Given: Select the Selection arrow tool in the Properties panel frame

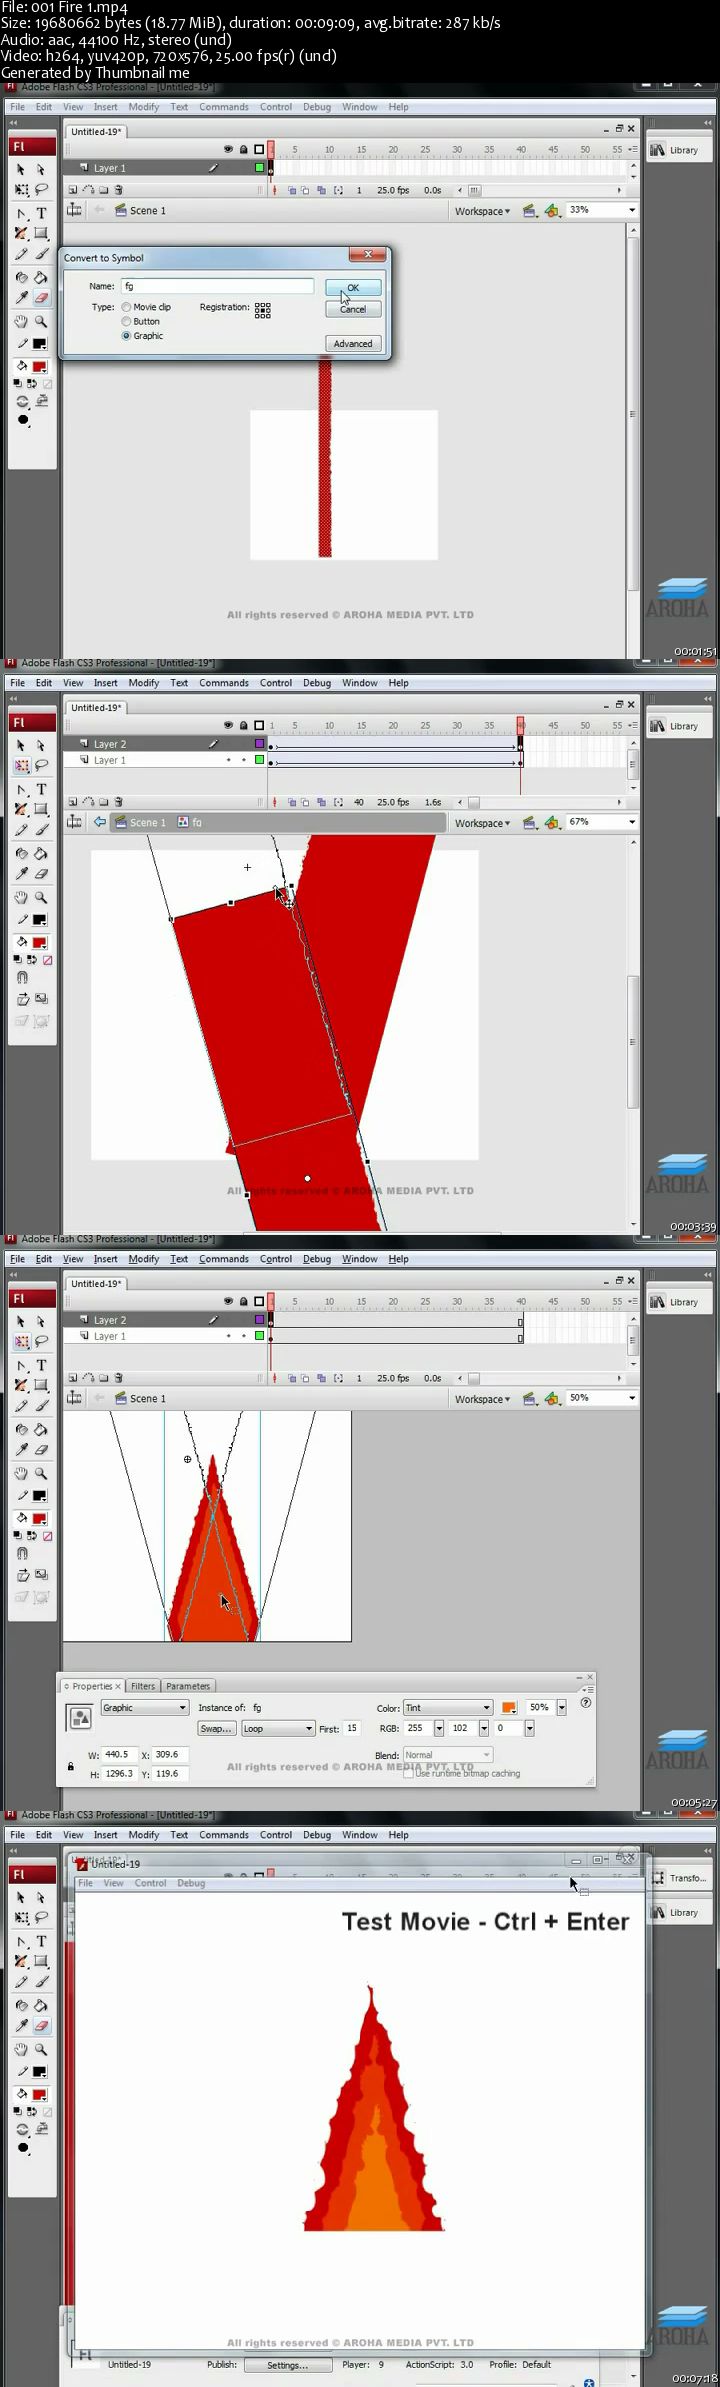Looking at the screenshot, I should pos(21,1321).
